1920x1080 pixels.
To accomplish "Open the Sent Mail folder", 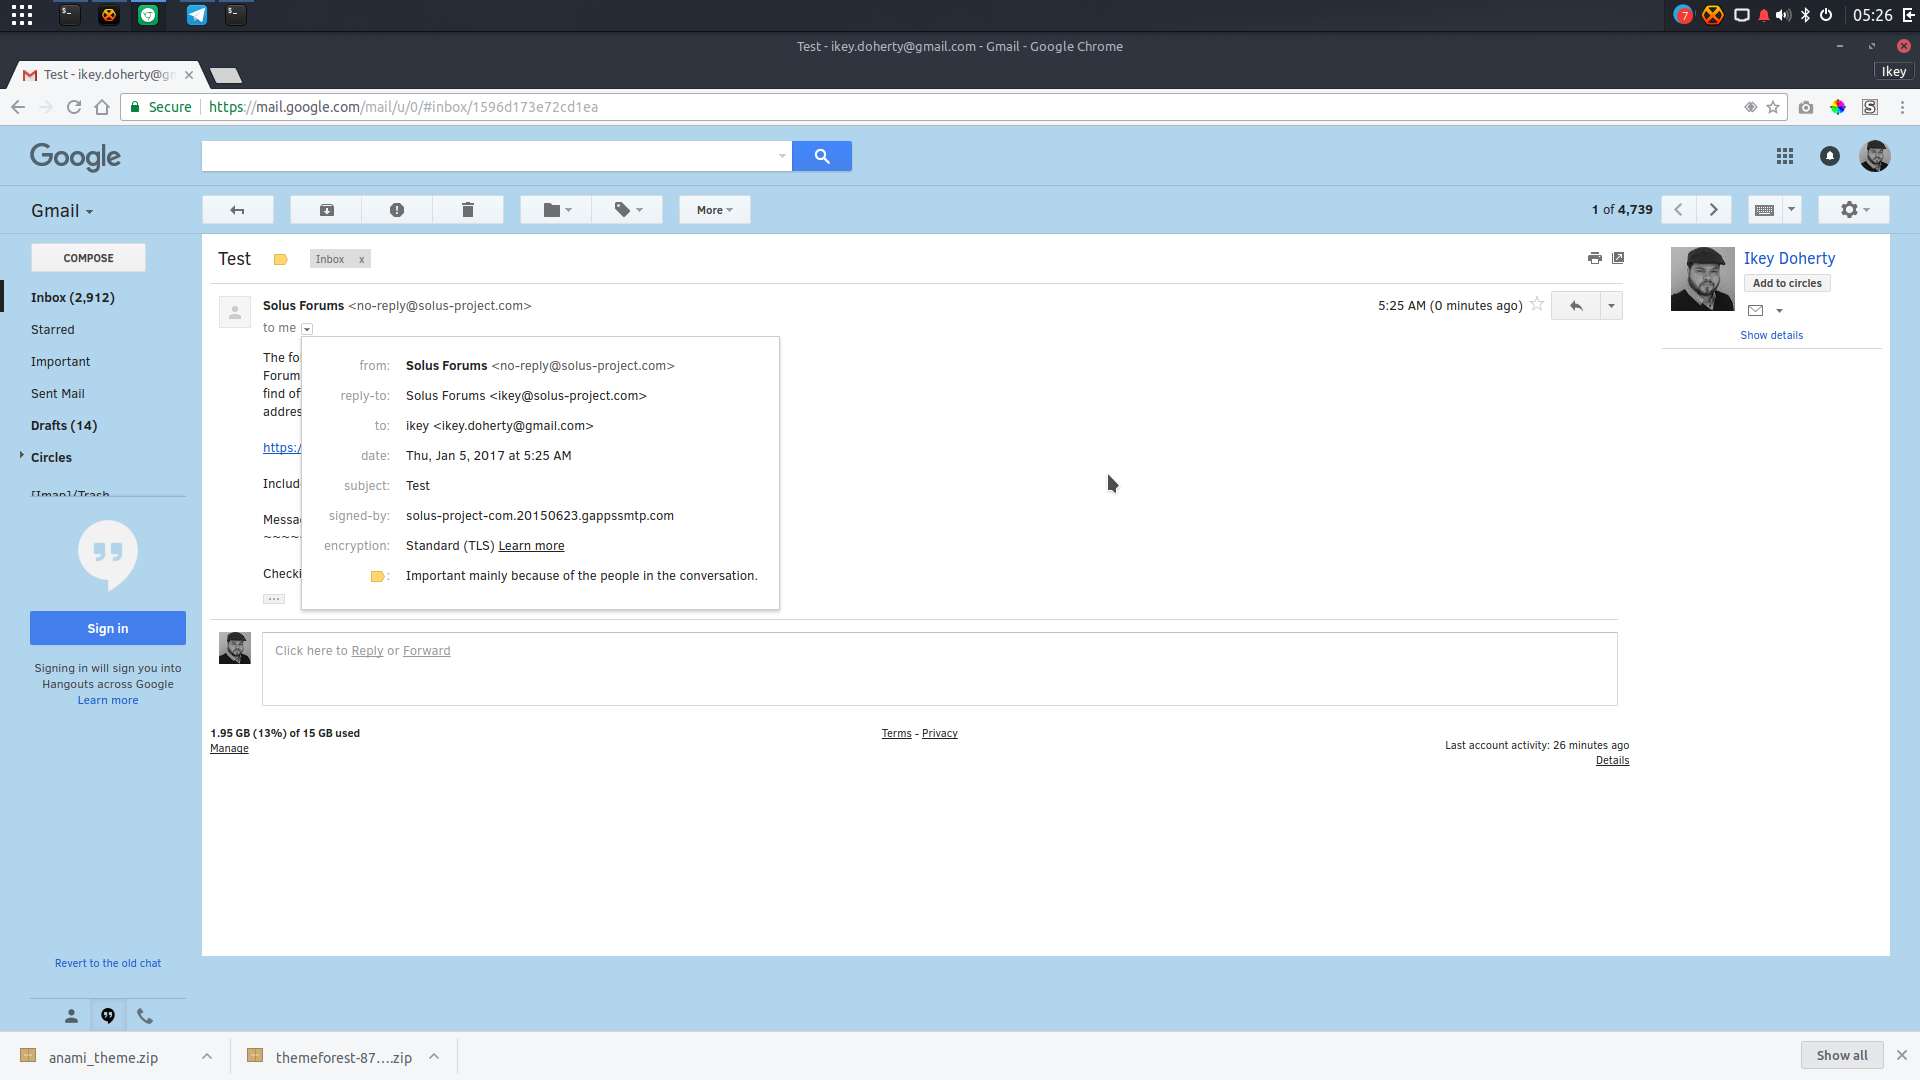I will tap(58, 394).
